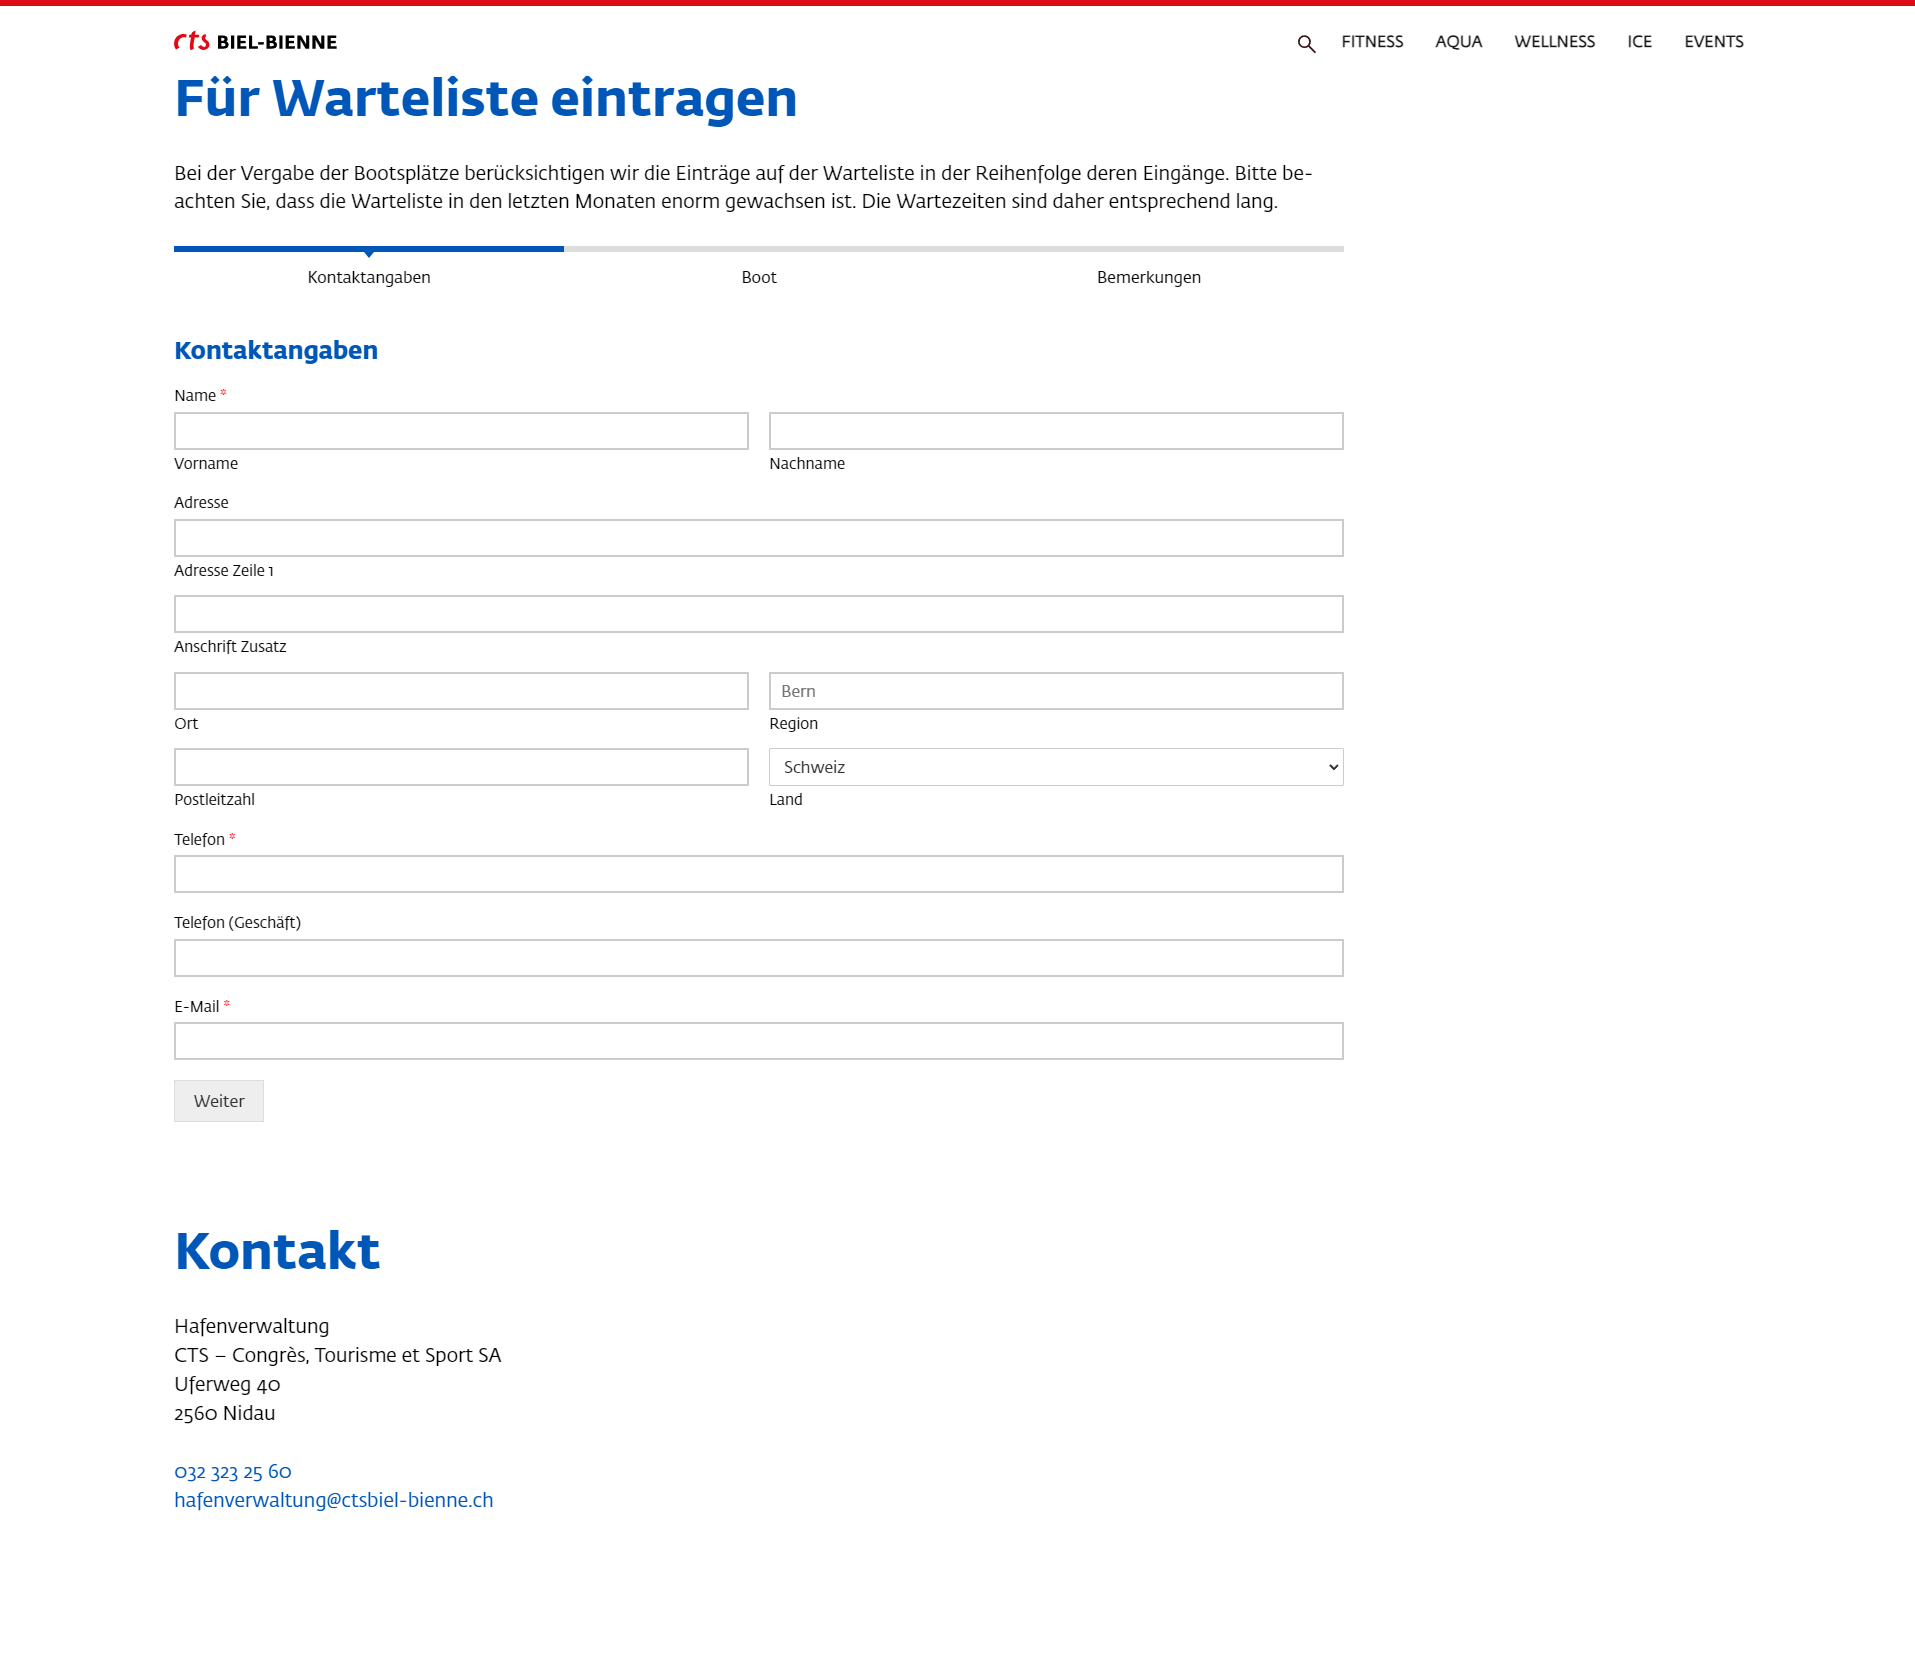Open the Aqua navigation item

(x=1458, y=42)
